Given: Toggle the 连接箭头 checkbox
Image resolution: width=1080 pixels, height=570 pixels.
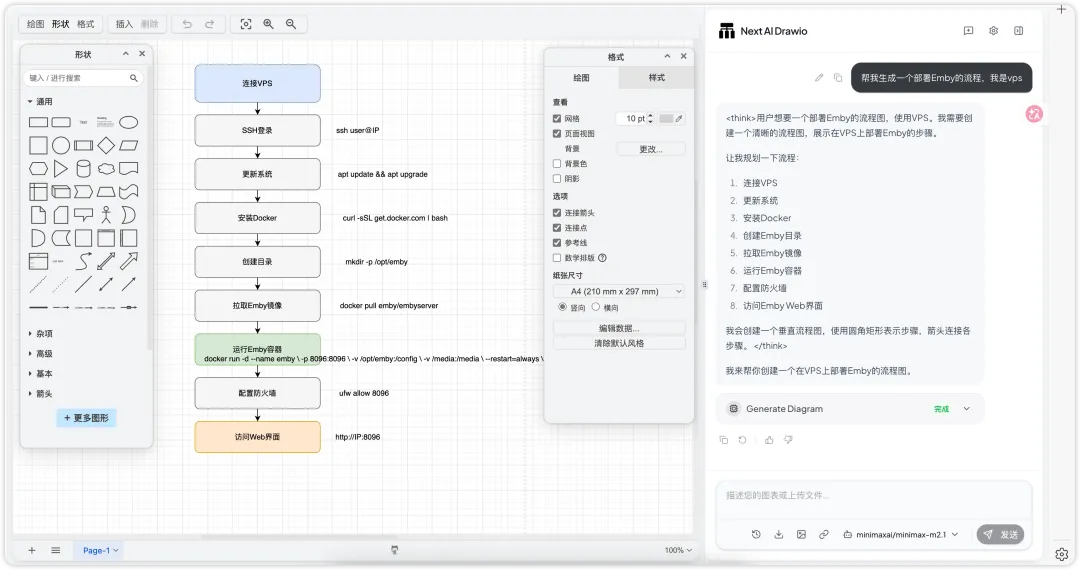Looking at the screenshot, I should click(x=557, y=213).
